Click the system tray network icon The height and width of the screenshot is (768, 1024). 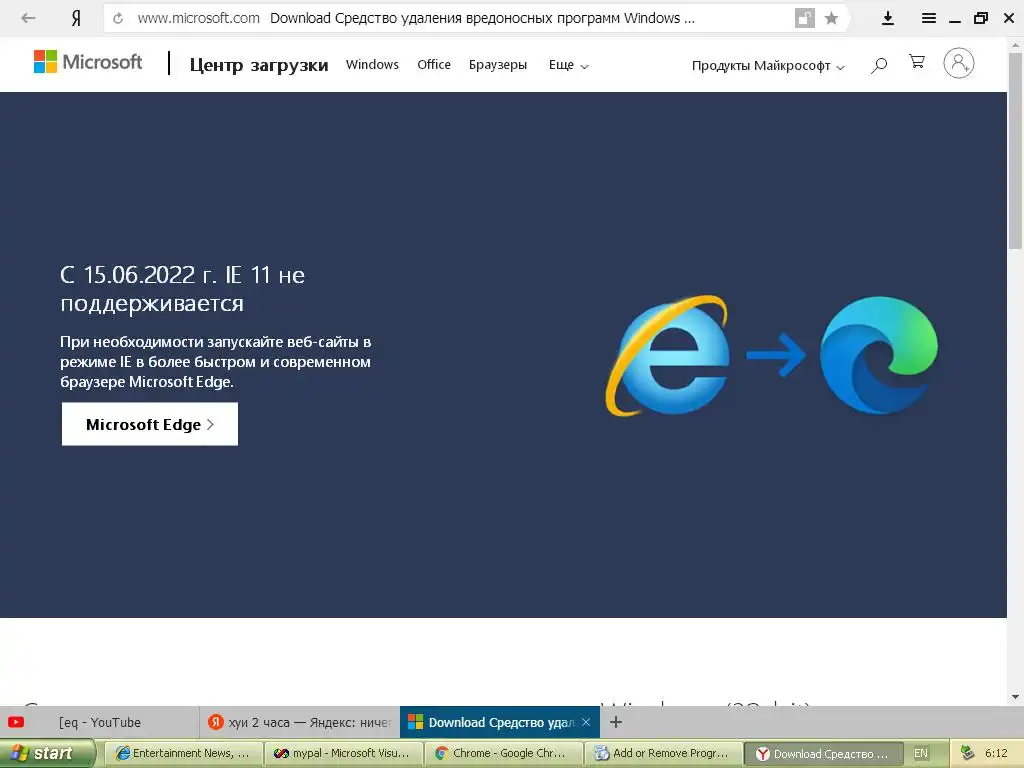click(x=967, y=752)
